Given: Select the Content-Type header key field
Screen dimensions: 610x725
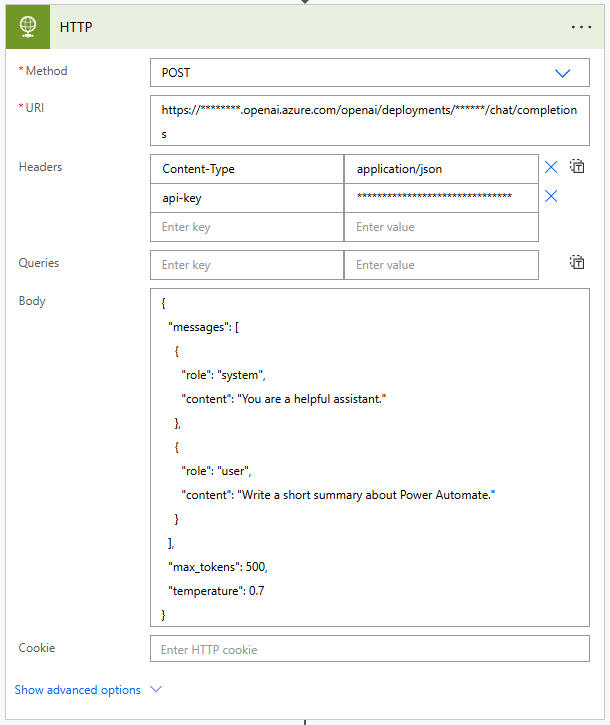Looking at the screenshot, I should 246,169.
